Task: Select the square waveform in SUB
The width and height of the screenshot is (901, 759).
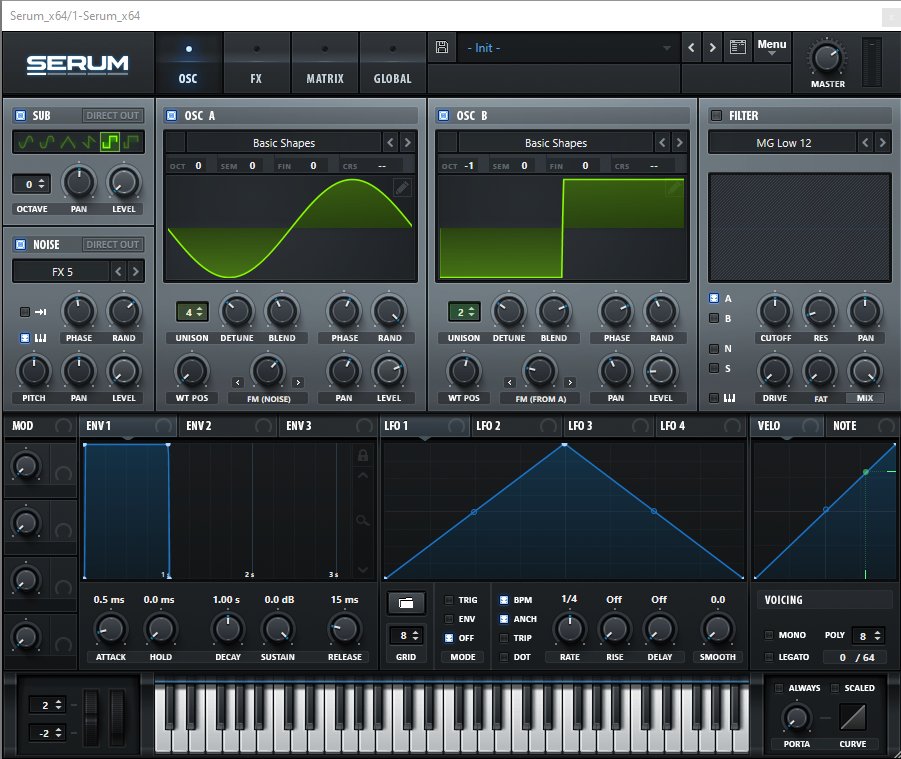Action: (x=110, y=142)
